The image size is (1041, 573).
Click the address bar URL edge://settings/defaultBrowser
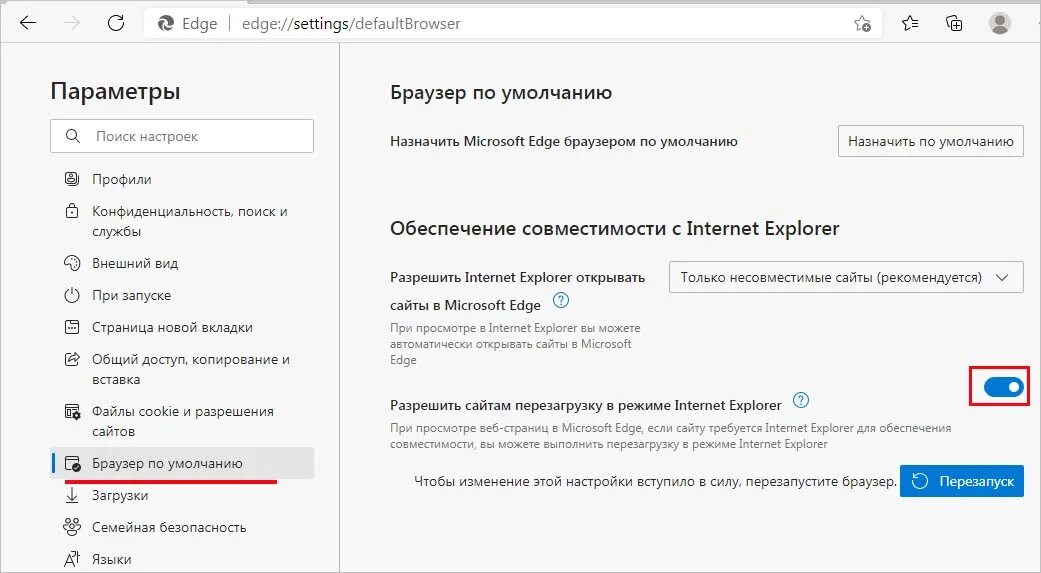tap(351, 24)
